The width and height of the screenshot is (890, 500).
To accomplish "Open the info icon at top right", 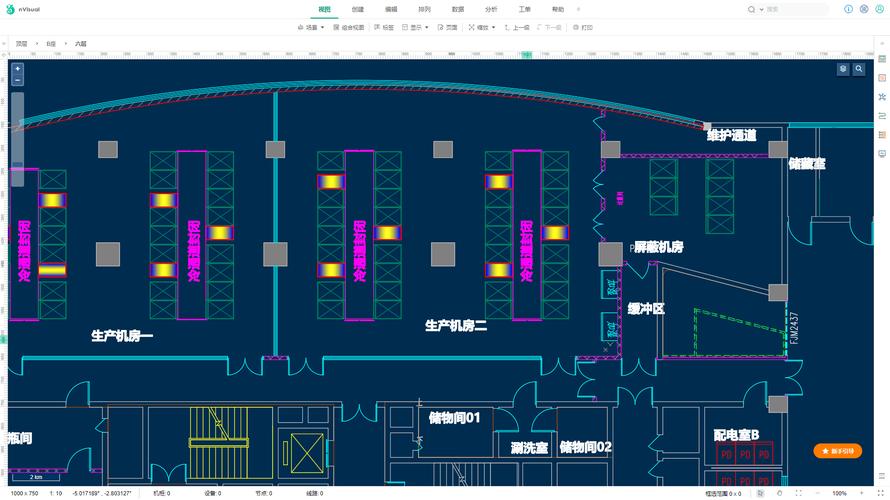I will click(x=848, y=9).
